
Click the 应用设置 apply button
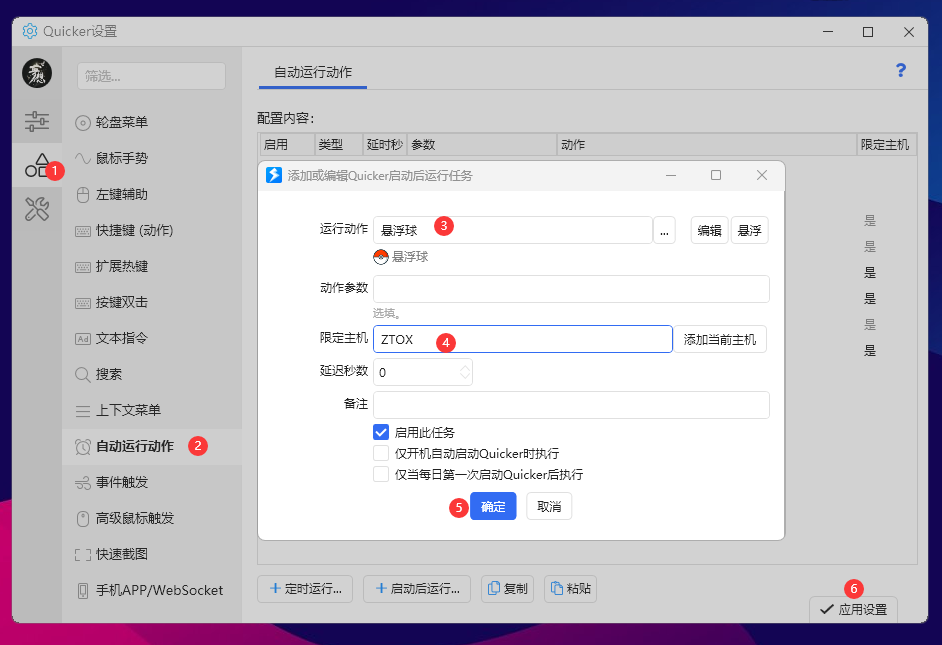[853, 609]
